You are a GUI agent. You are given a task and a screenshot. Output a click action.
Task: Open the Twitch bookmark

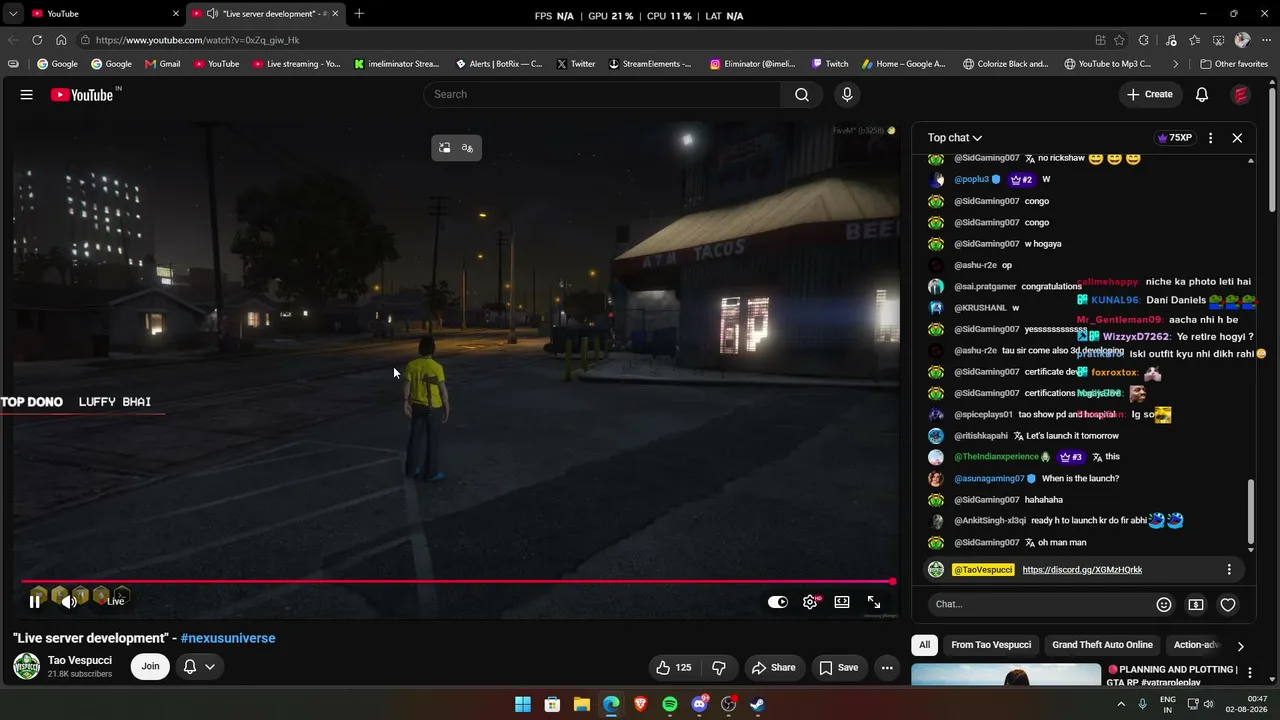(x=829, y=64)
